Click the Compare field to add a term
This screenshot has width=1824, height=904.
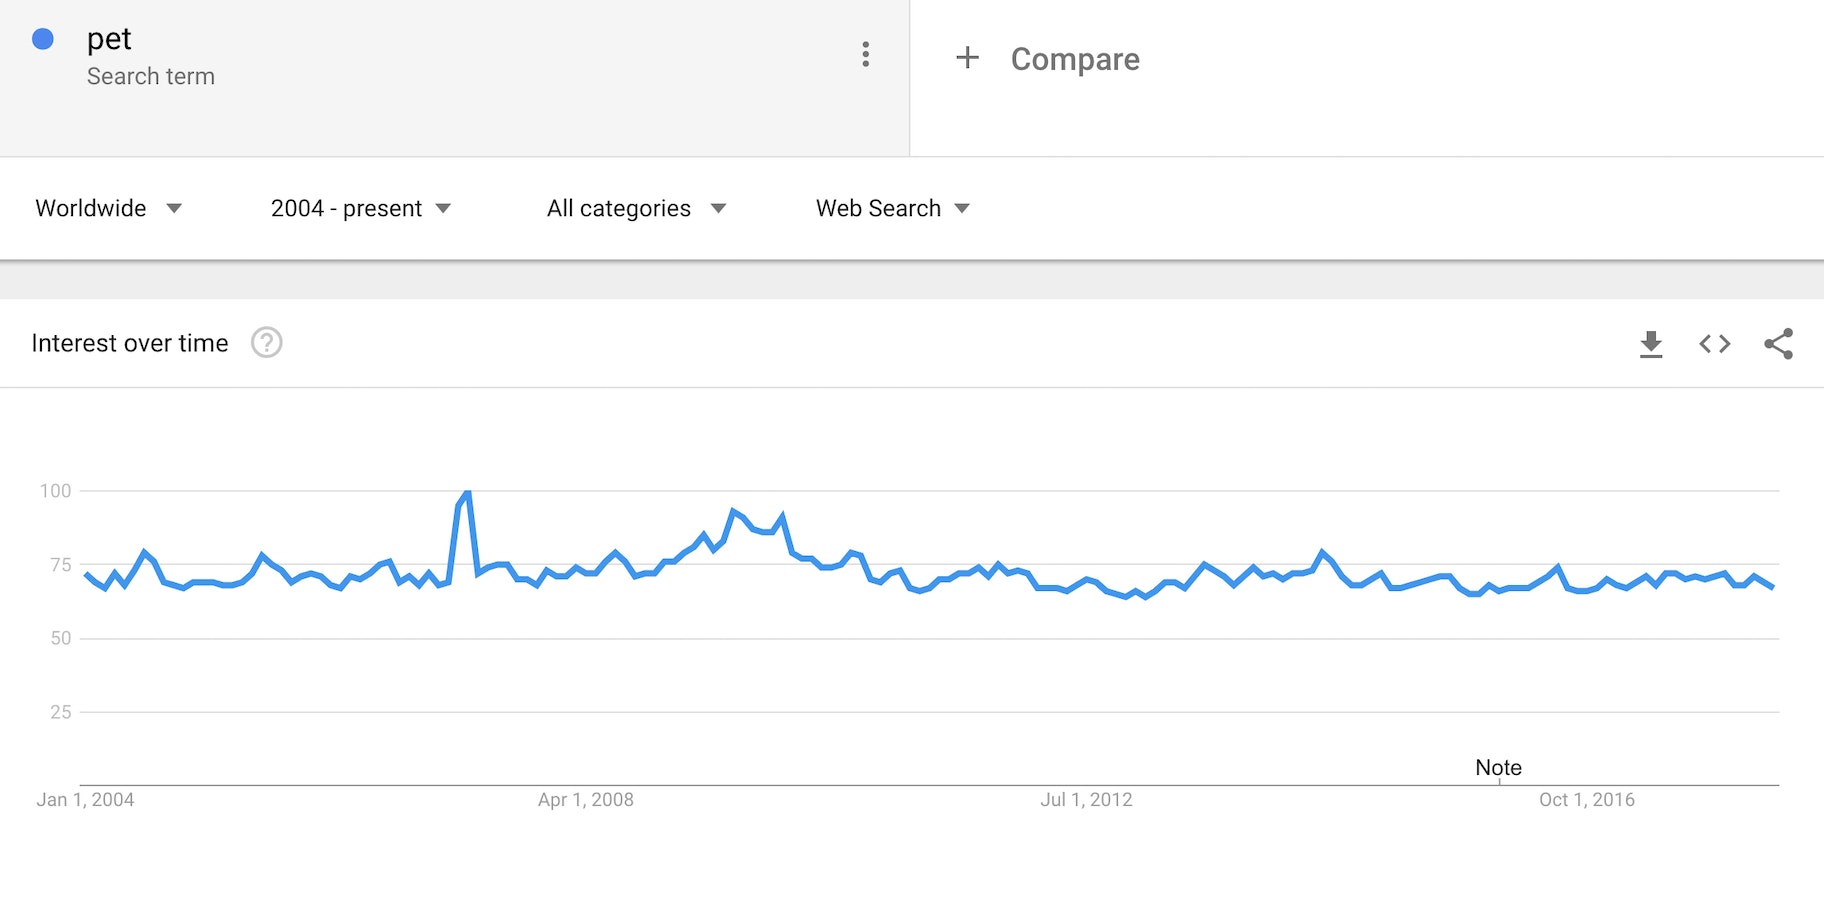click(1075, 58)
